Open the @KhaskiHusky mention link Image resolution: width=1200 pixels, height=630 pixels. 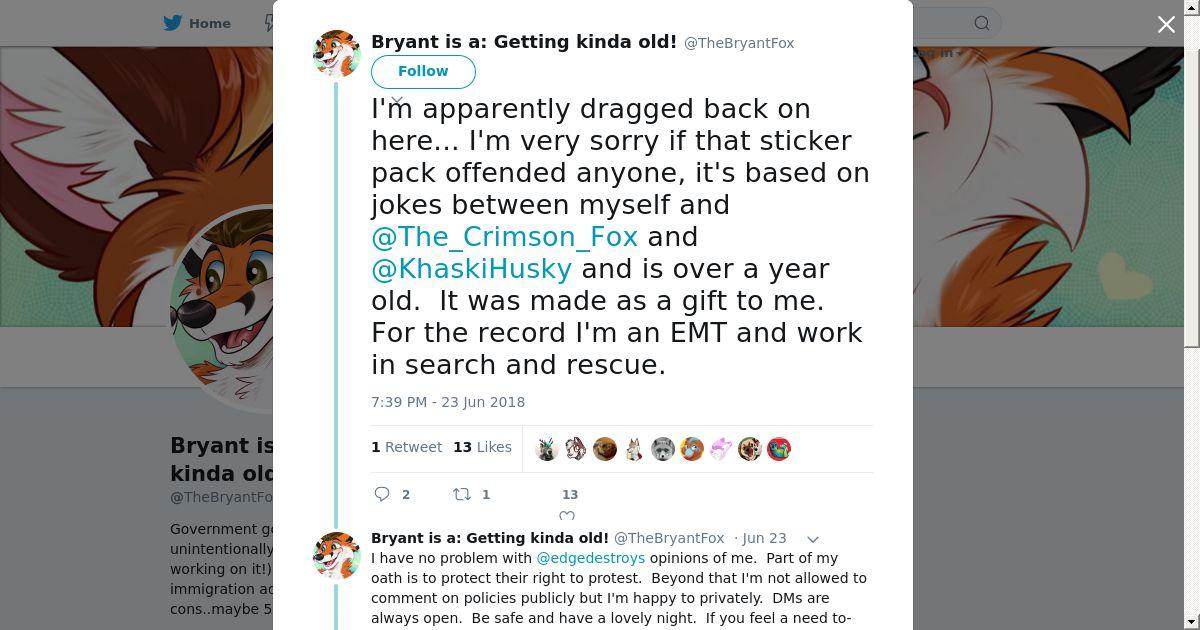click(x=471, y=269)
